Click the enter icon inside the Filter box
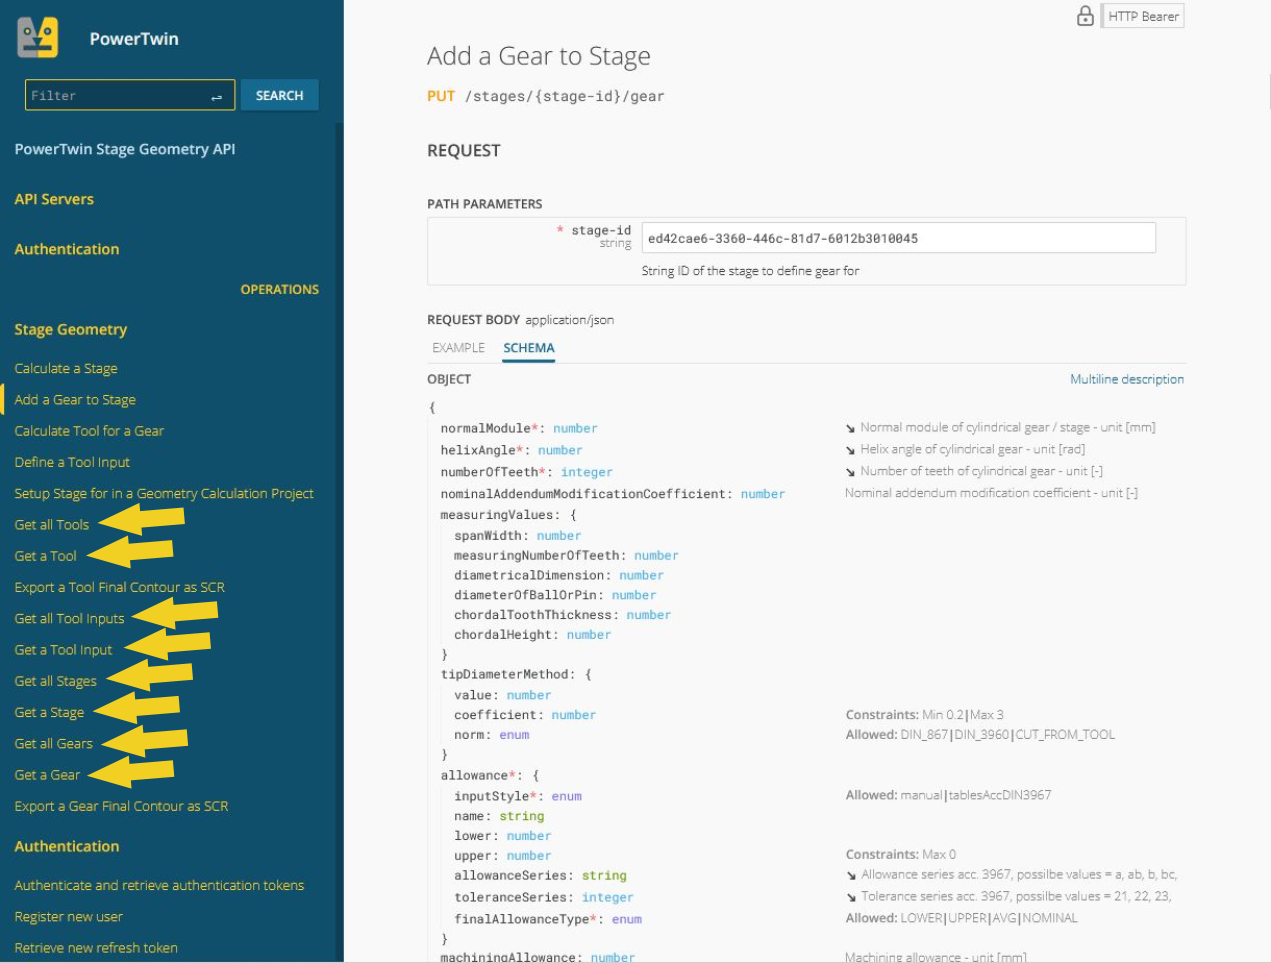This screenshot has height=963, width=1271. tap(216, 96)
